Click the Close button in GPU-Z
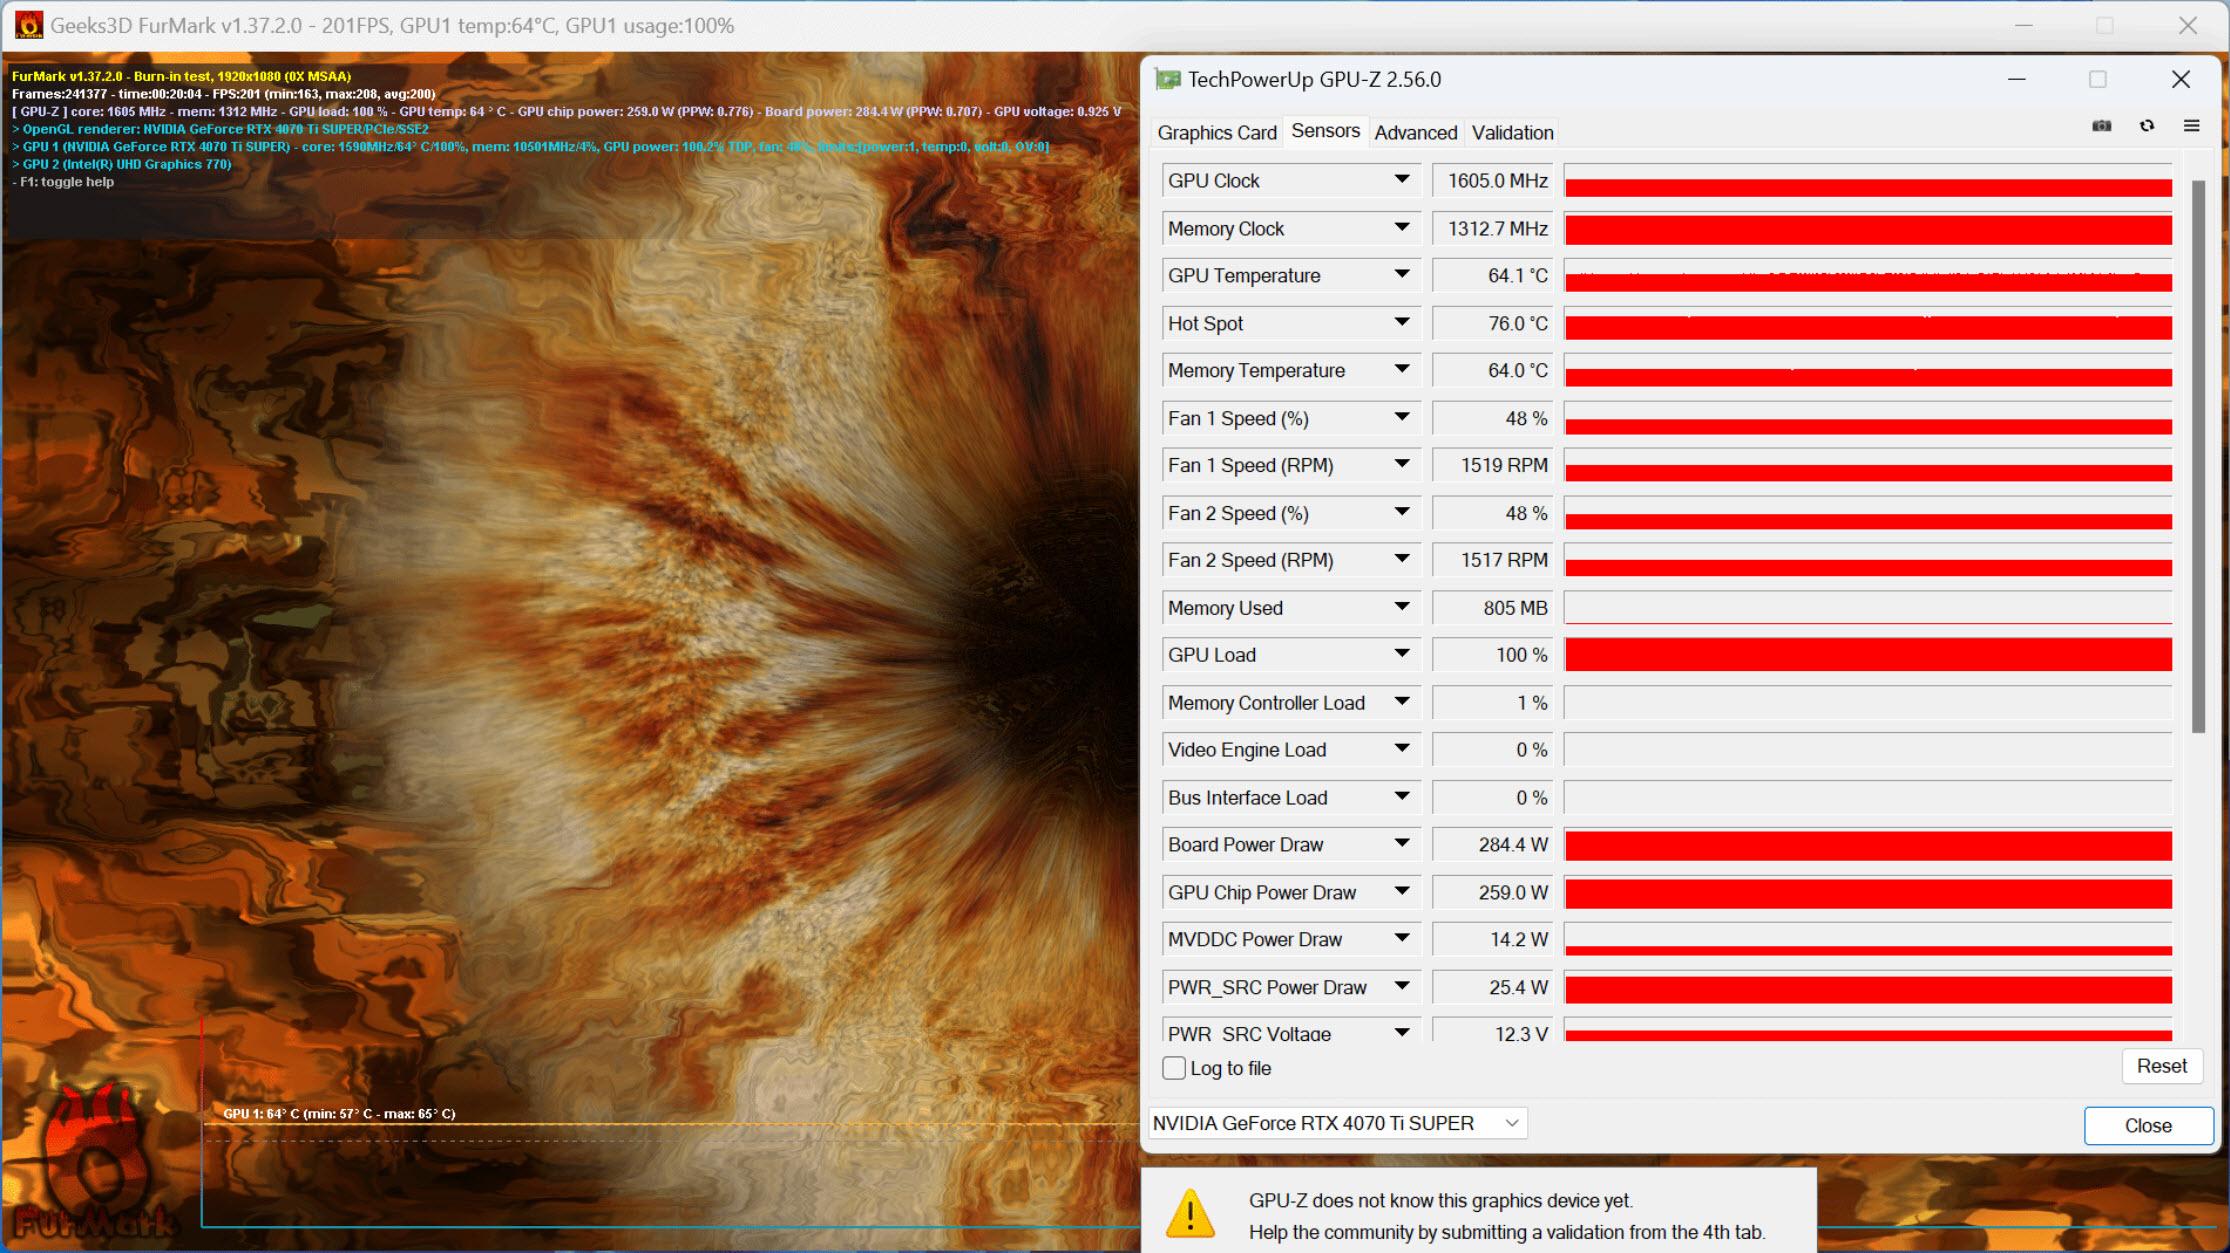2230x1253 pixels. point(2144,1123)
